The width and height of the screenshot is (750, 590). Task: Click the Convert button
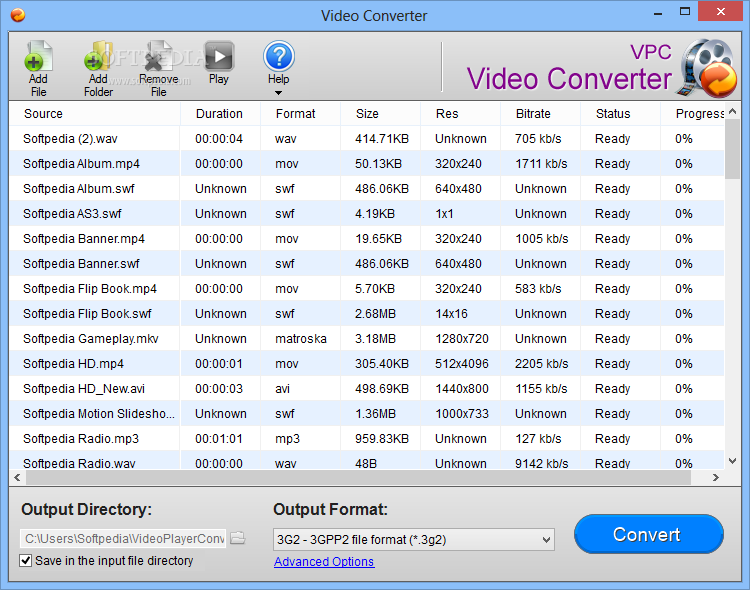649,534
